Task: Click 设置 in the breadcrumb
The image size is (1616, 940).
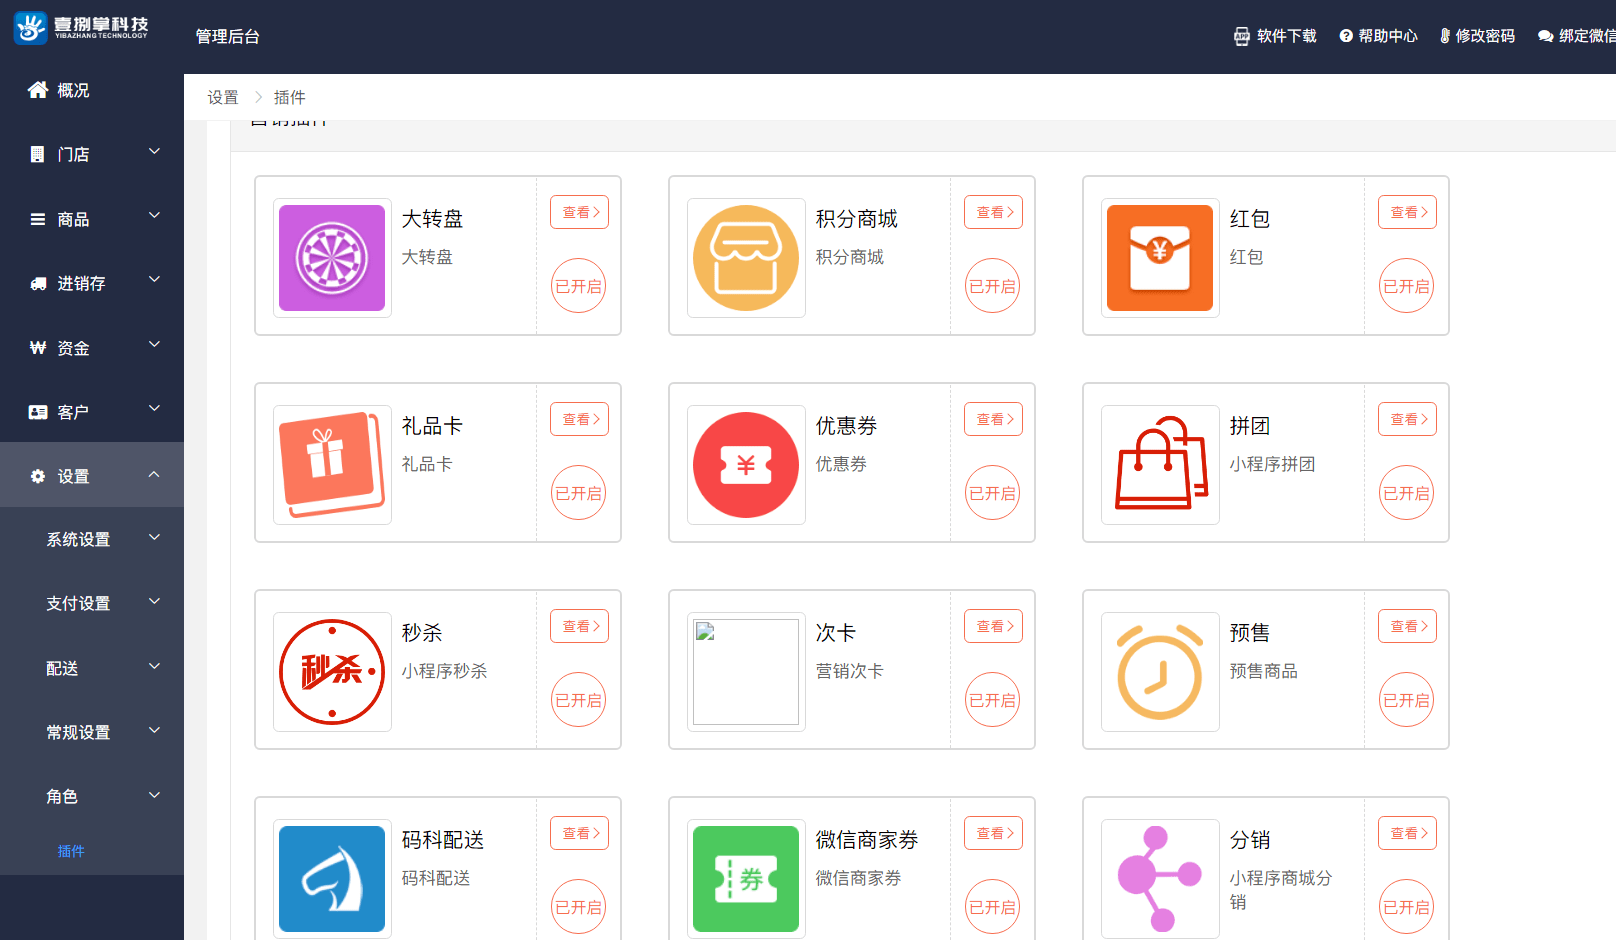Action: pyautogui.click(x=223, y=97)
